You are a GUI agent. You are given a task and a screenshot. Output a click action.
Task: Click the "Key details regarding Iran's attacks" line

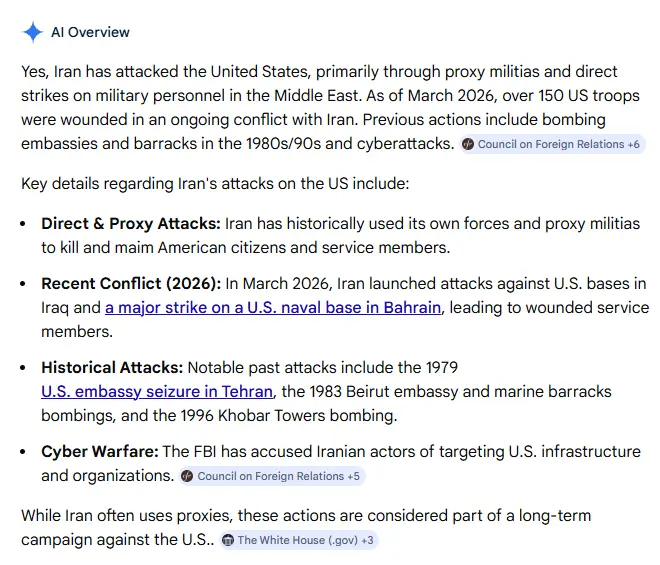(215, 184)
